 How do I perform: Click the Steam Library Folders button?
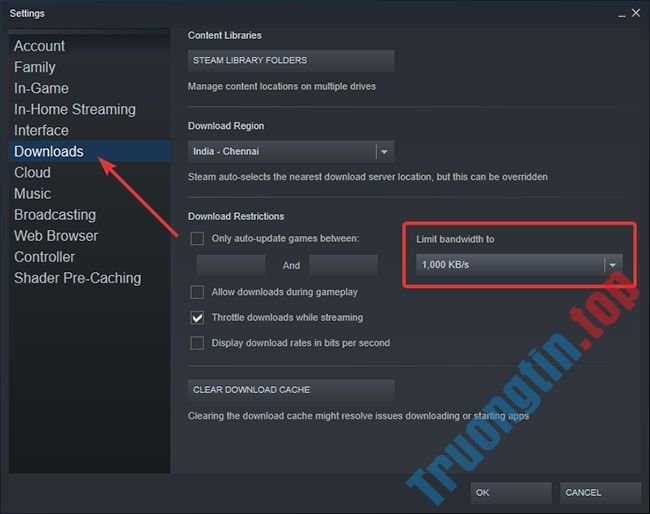pos(291,61)
